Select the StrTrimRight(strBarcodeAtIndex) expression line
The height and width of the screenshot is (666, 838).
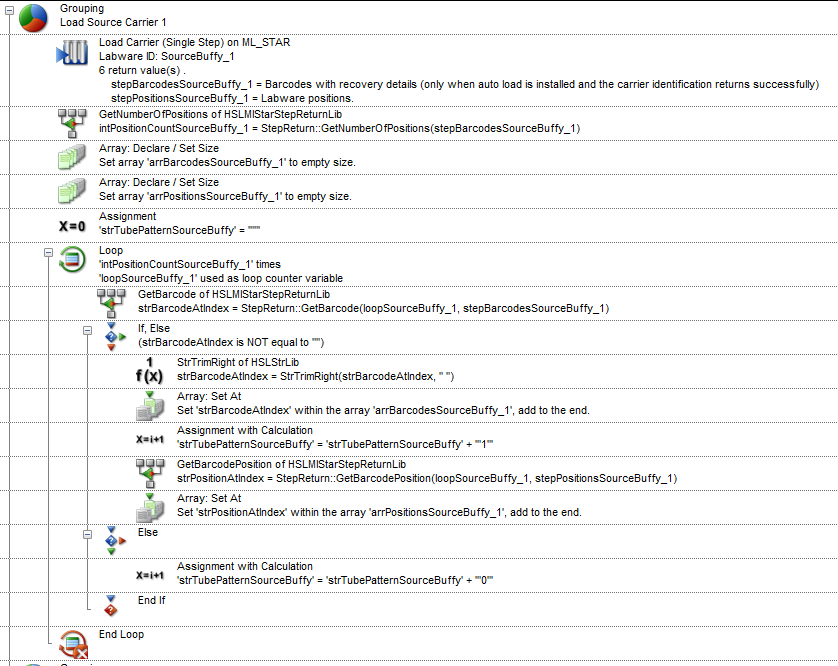point(315,376)
